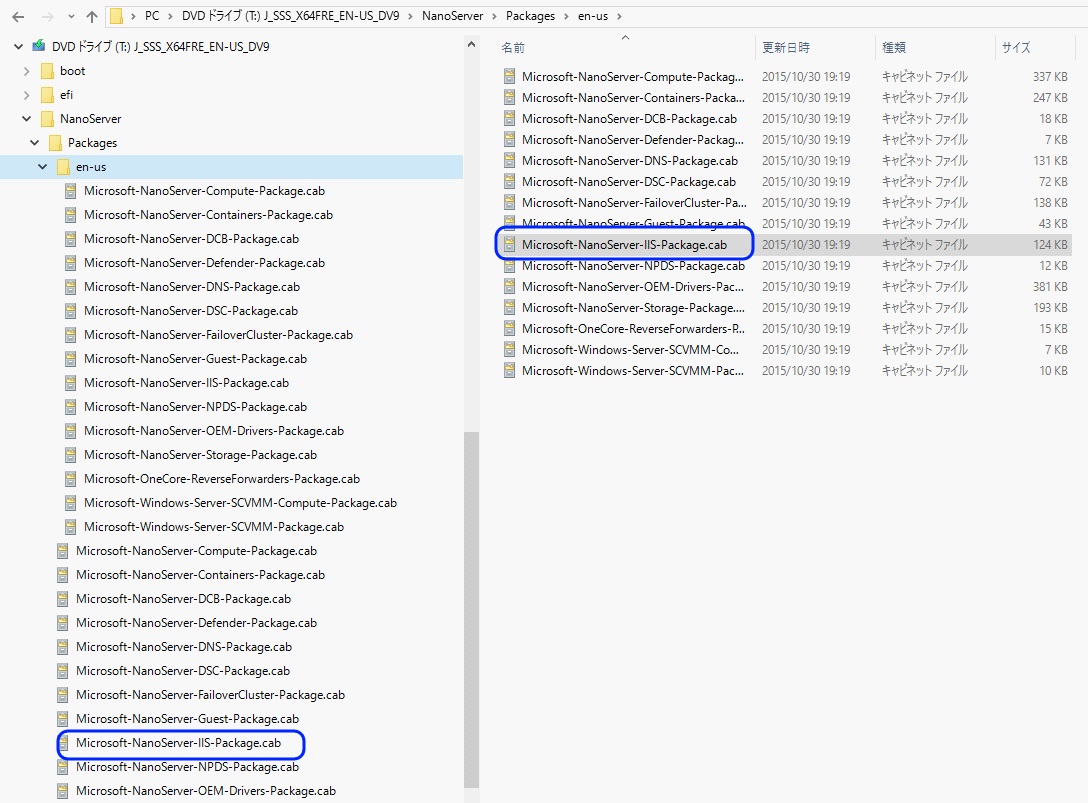
Task: Jump to PC in the address bar
Action: (x=152, y=16)
